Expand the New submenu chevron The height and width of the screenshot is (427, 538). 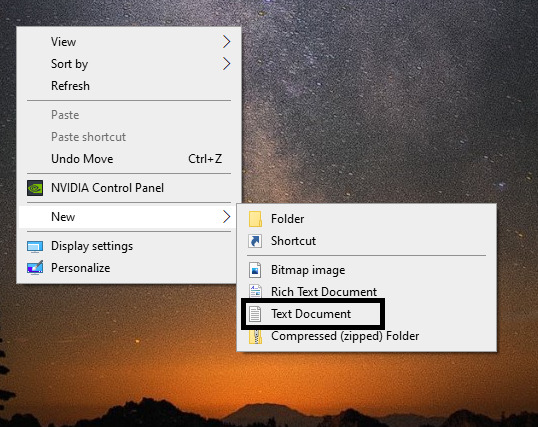pyautogui.click(x=226, y=217)
